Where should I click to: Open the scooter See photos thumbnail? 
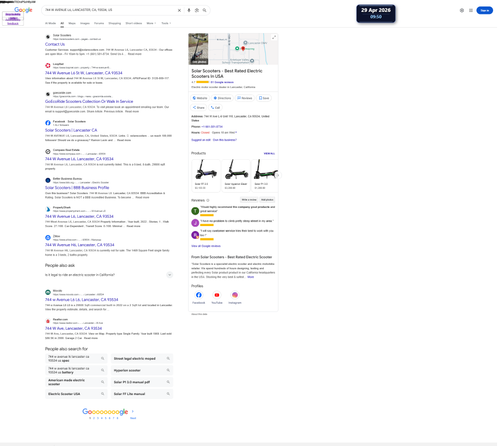198,49
